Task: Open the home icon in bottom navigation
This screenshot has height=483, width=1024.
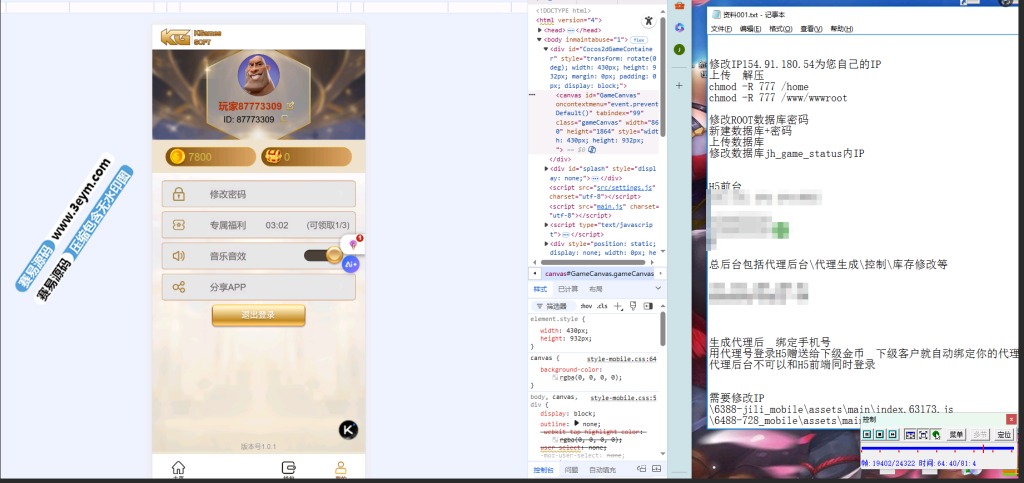Action: 178,468
